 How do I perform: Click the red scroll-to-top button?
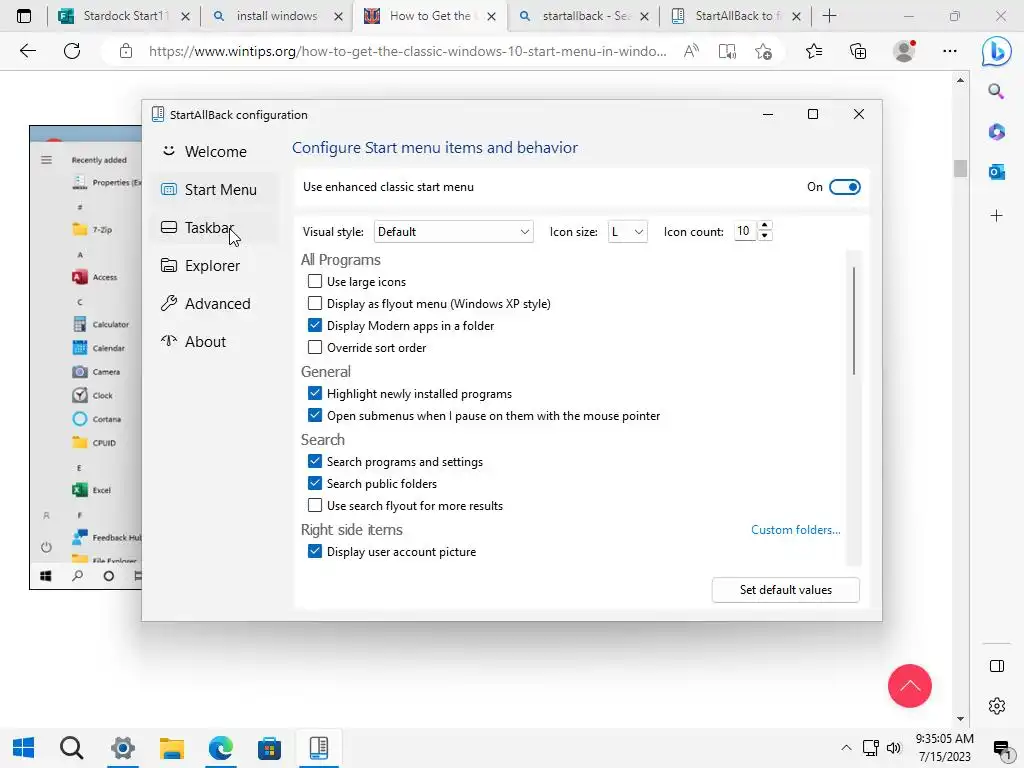[910, 686]
